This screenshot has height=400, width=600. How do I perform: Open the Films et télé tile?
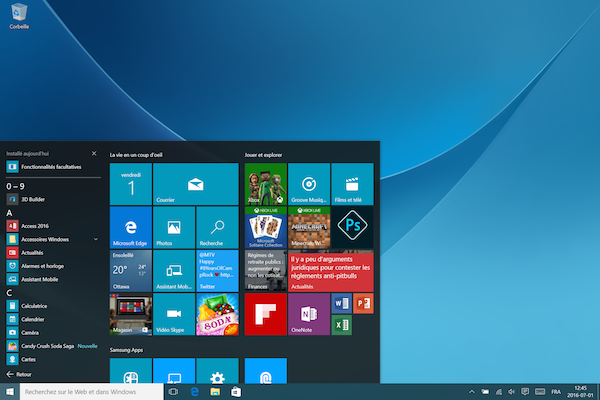point(352,184)
